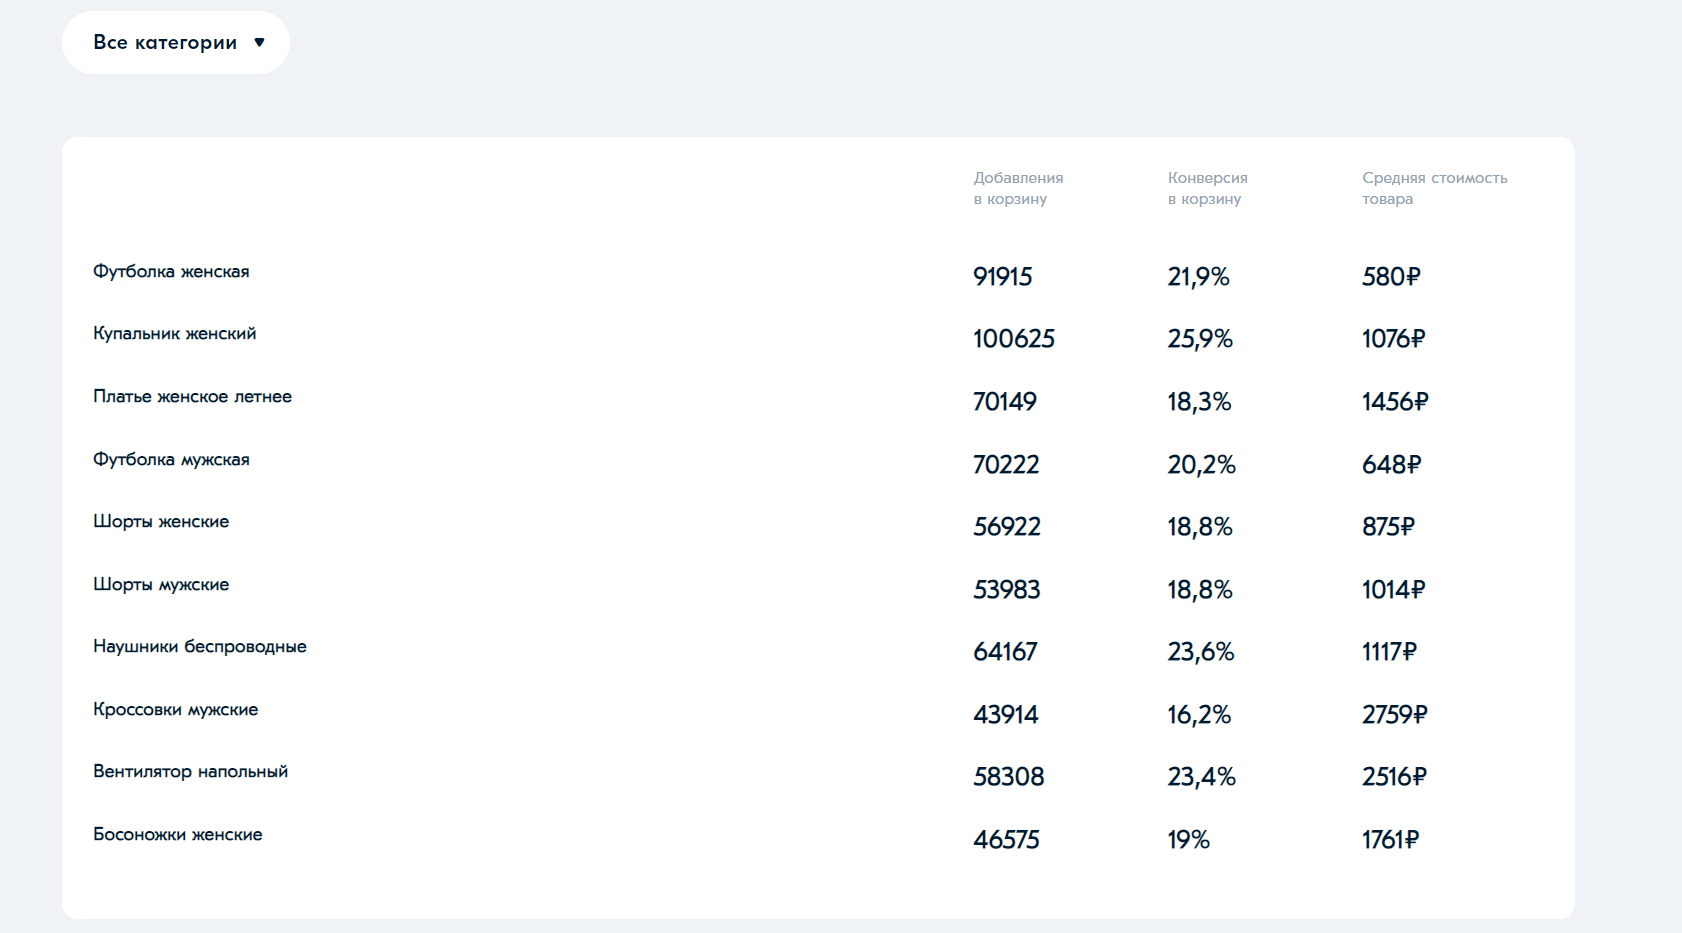Click the 100625 cart additions value
The width and height of the screenshot is (1682, 933).
pyautogui.click(x=1014, y=339)
